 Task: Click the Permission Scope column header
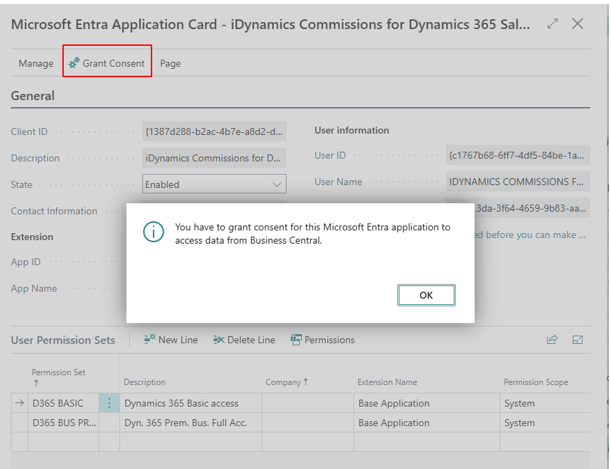click(x=536, y=382)
